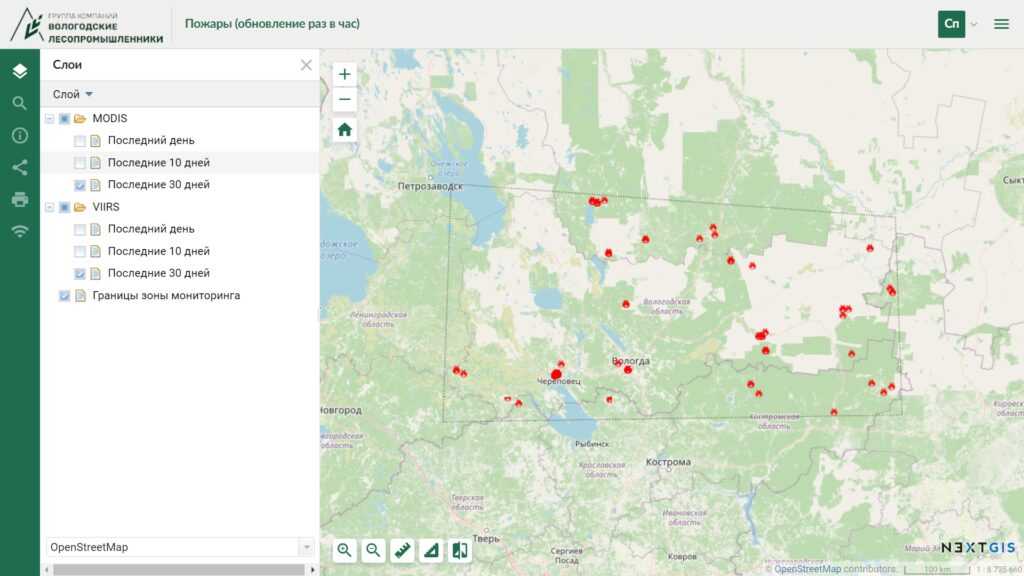Open the search tool in left sidebar
This screenshot has height=576, width=1024.
19,103
